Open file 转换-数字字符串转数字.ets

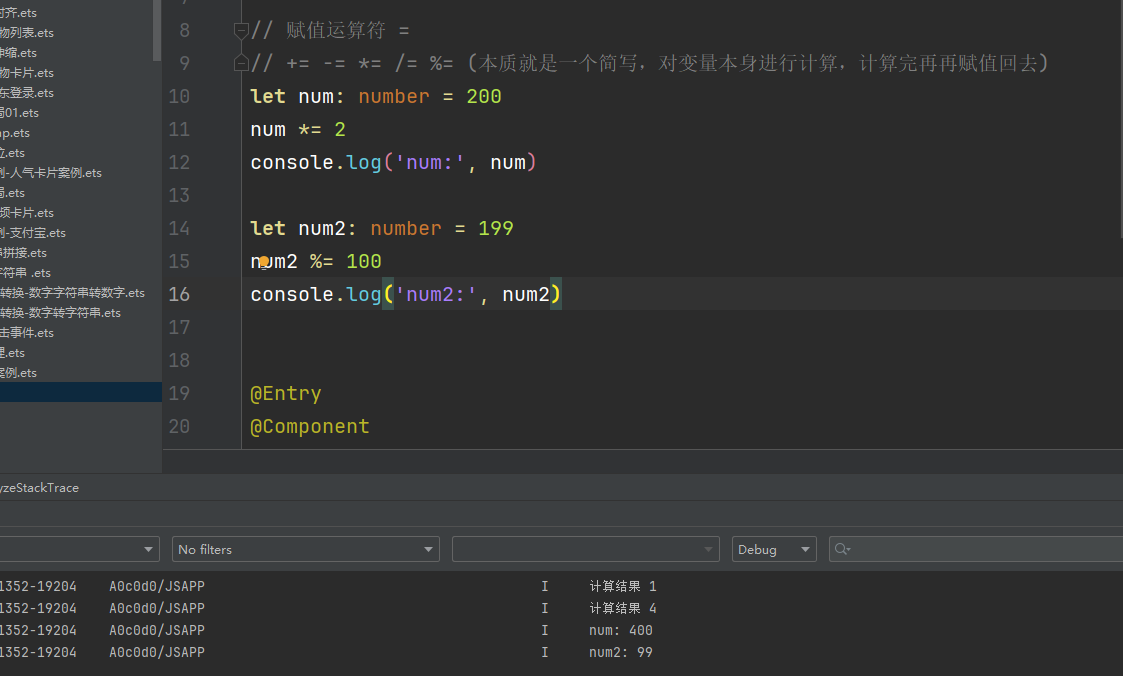[72, 293]
